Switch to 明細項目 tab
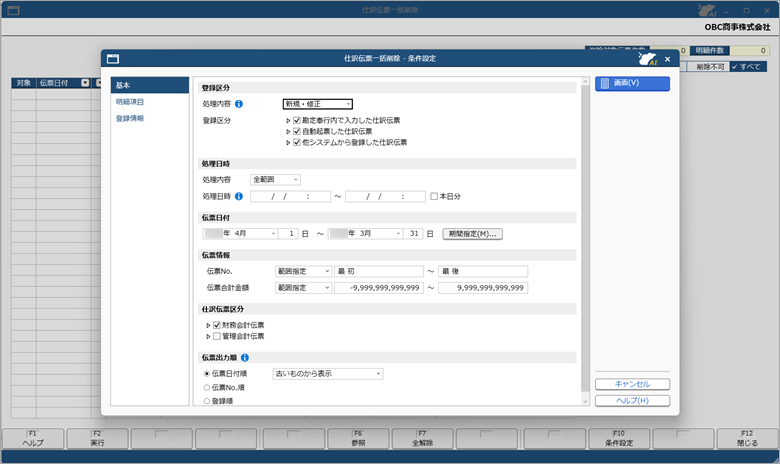This screenshot has height=464, width=780. pyautogui.click(x=130, y=102)
